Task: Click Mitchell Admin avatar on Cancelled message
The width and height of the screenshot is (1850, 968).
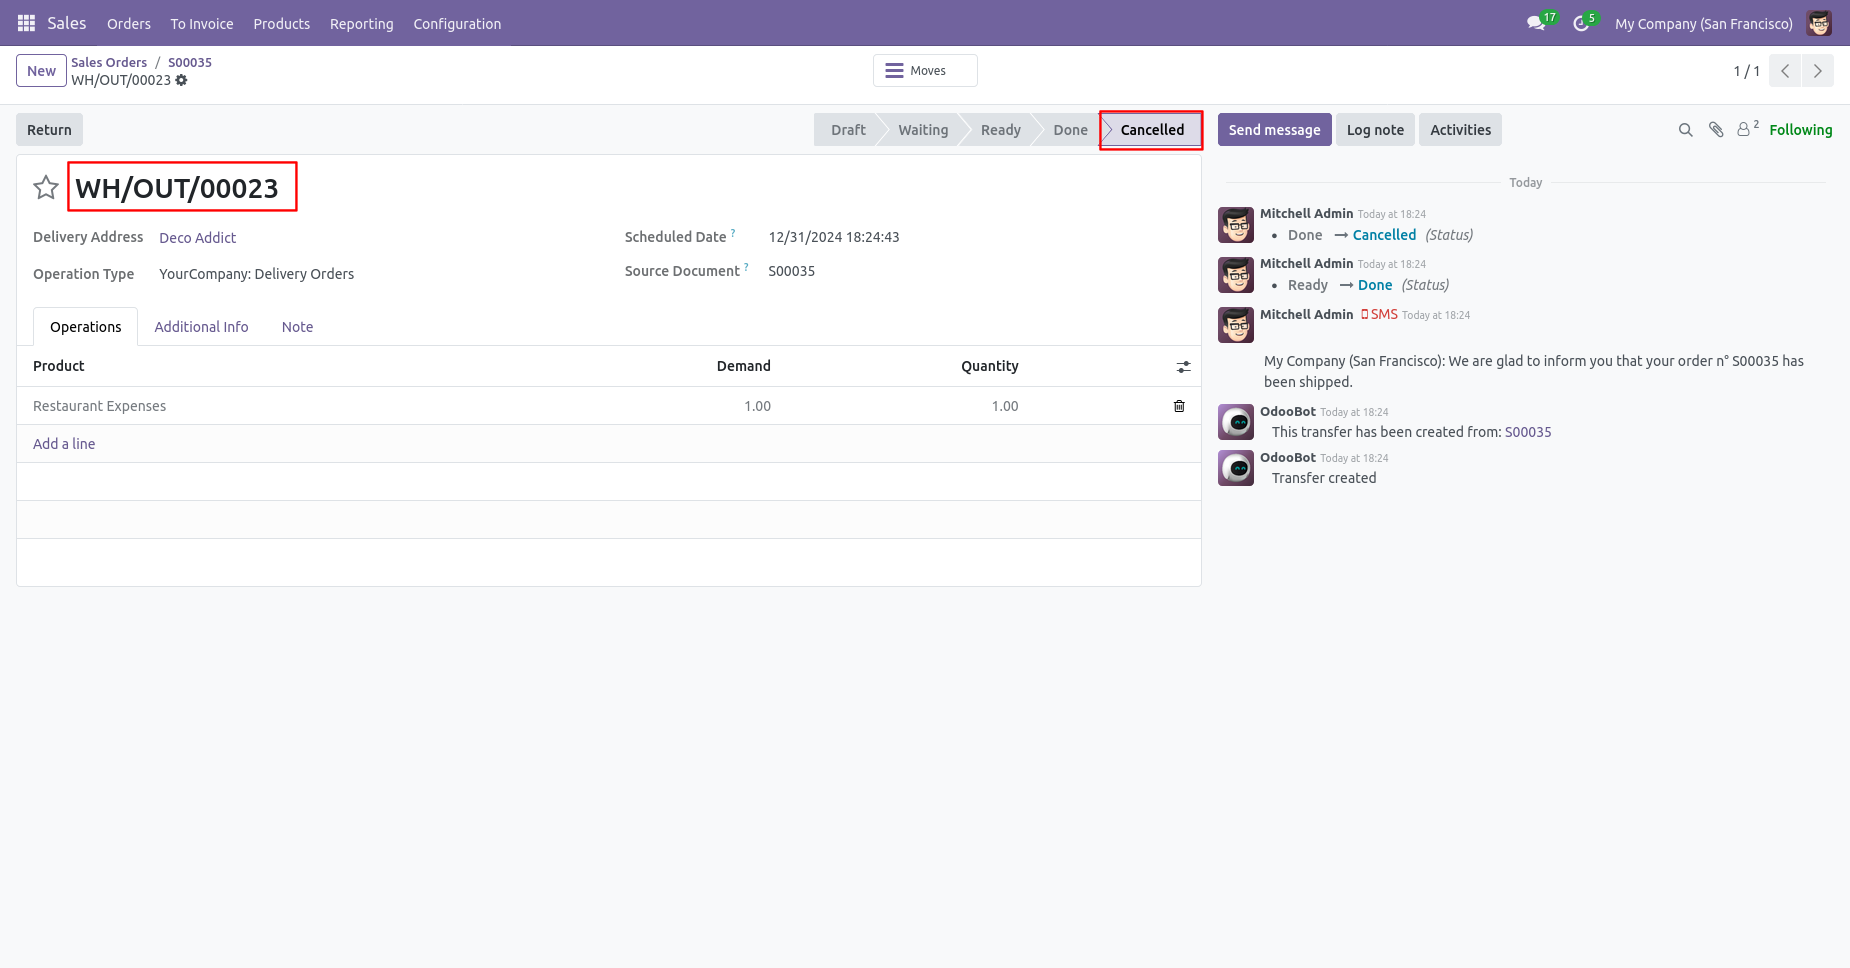Action: 1236,225
